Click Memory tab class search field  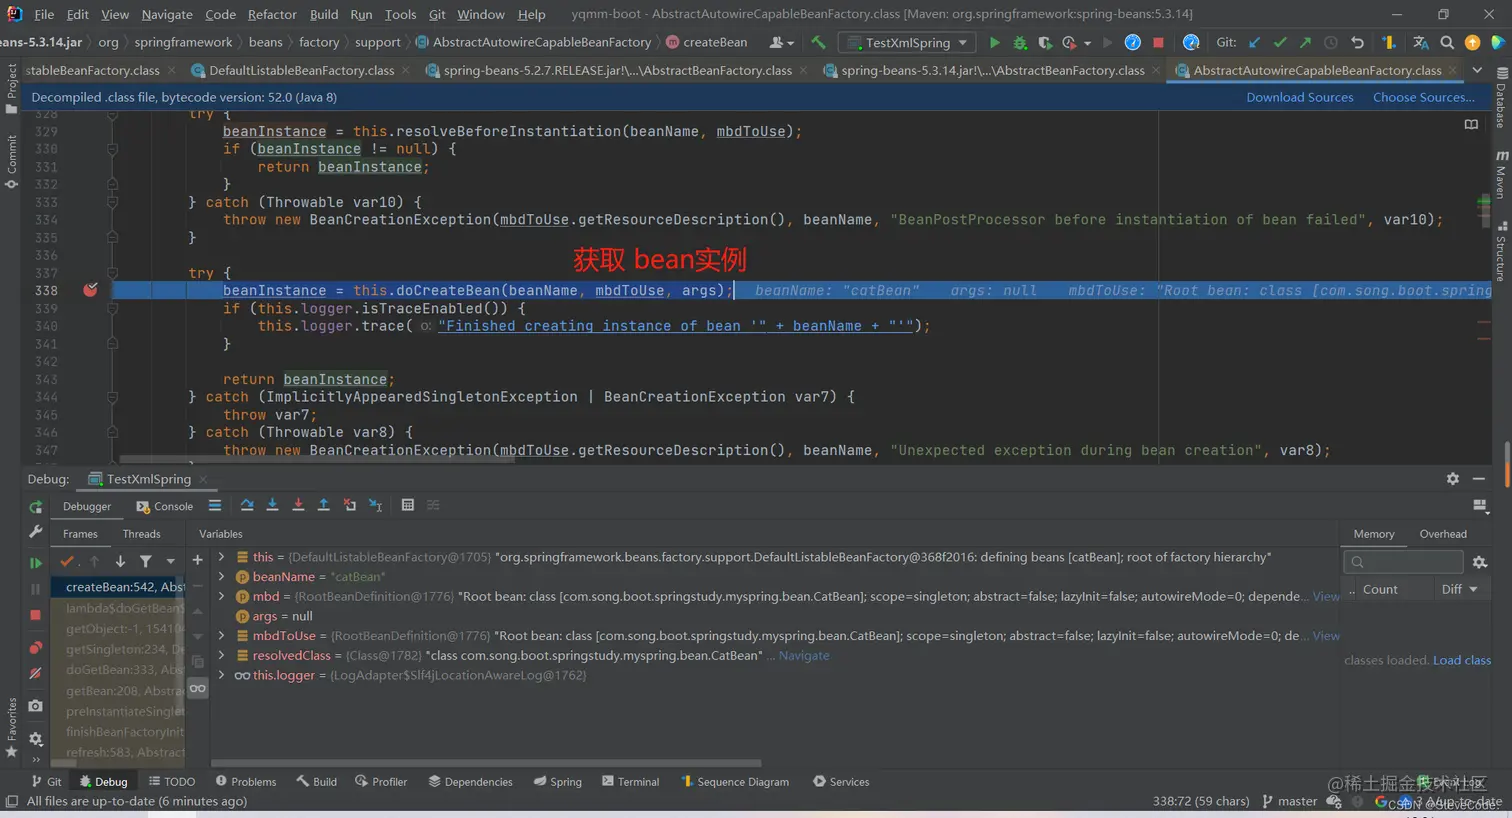(1404, 562)
